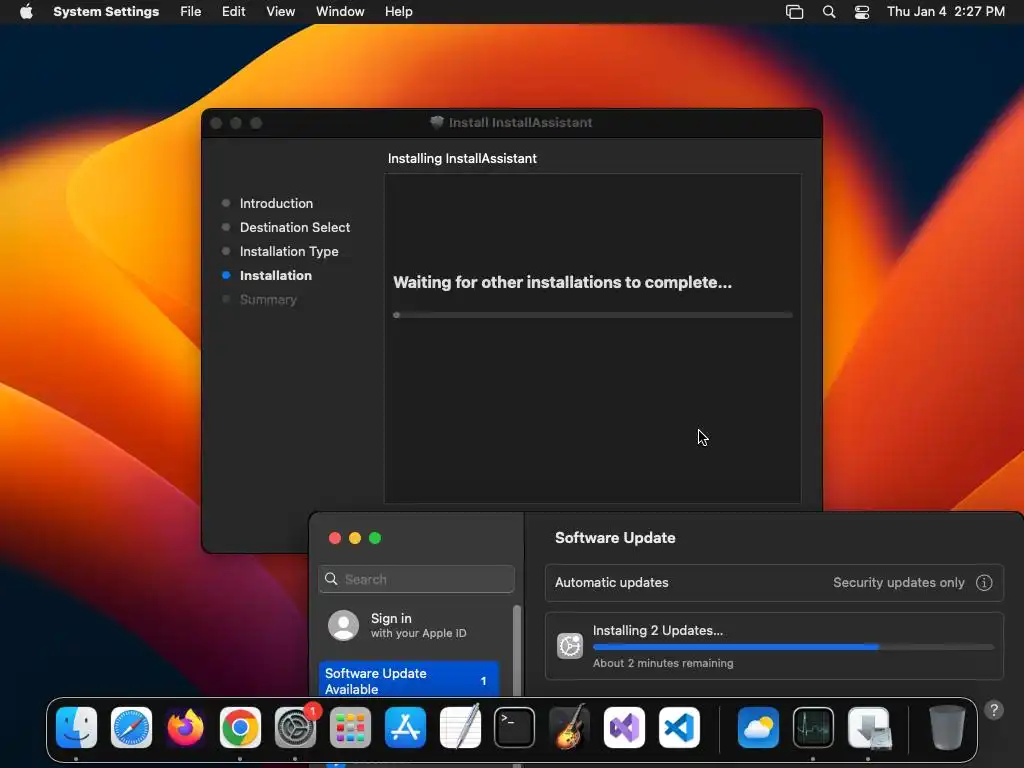Click the Installation step in installer

coord(276,276)
